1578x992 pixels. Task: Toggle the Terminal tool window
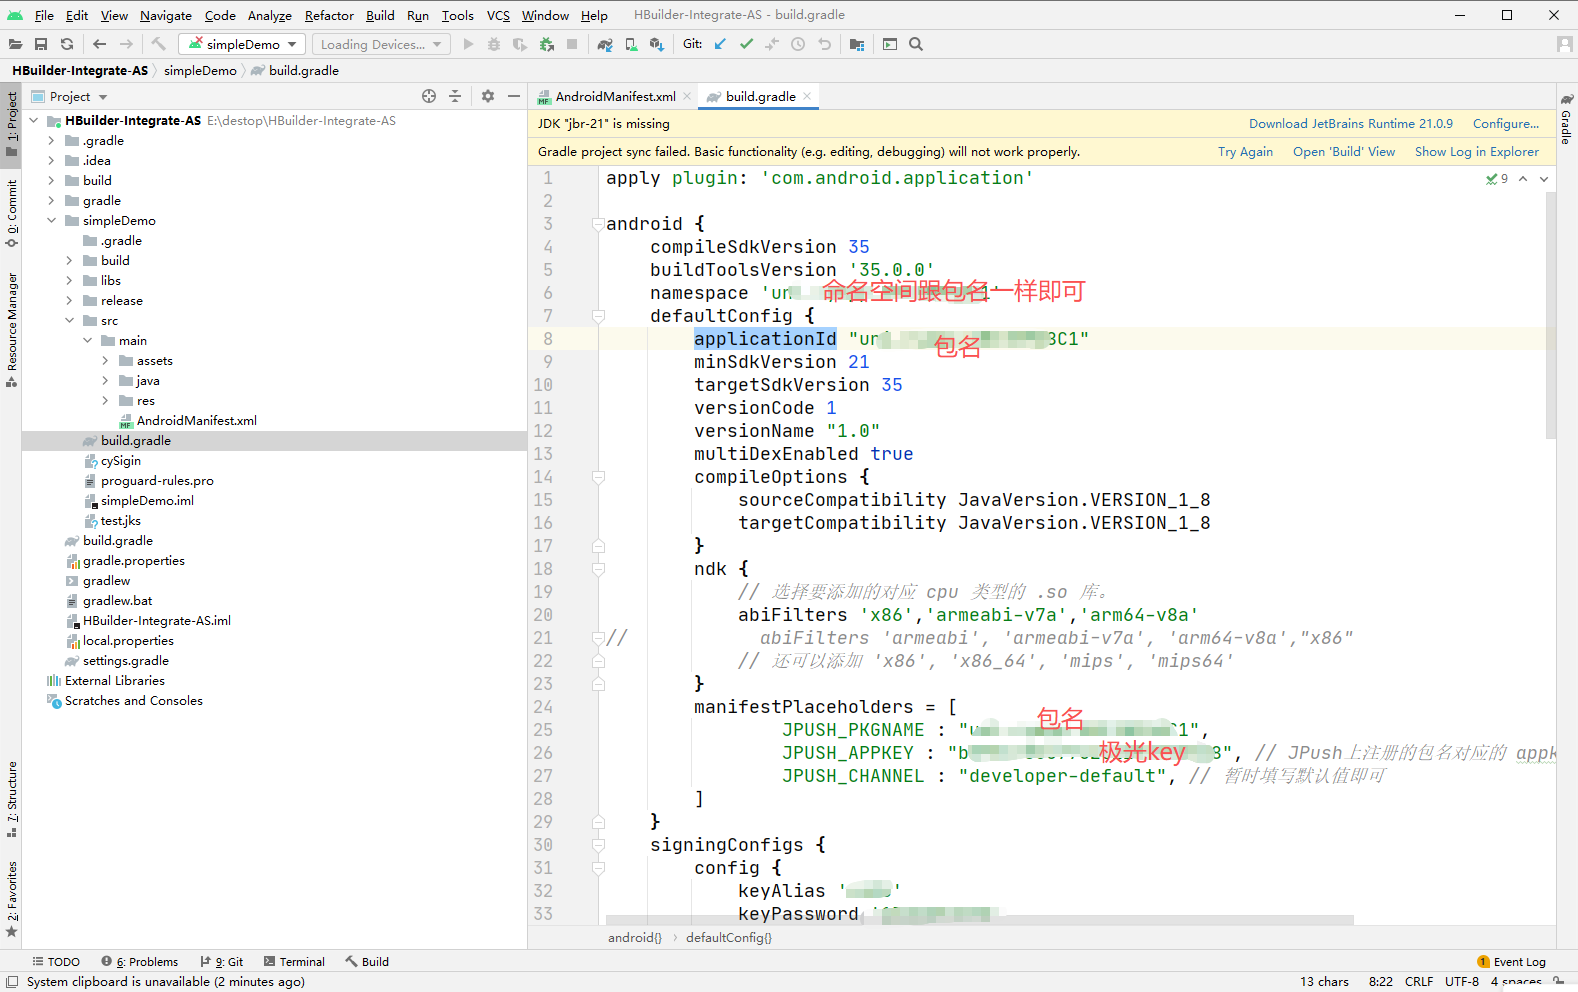294,962
